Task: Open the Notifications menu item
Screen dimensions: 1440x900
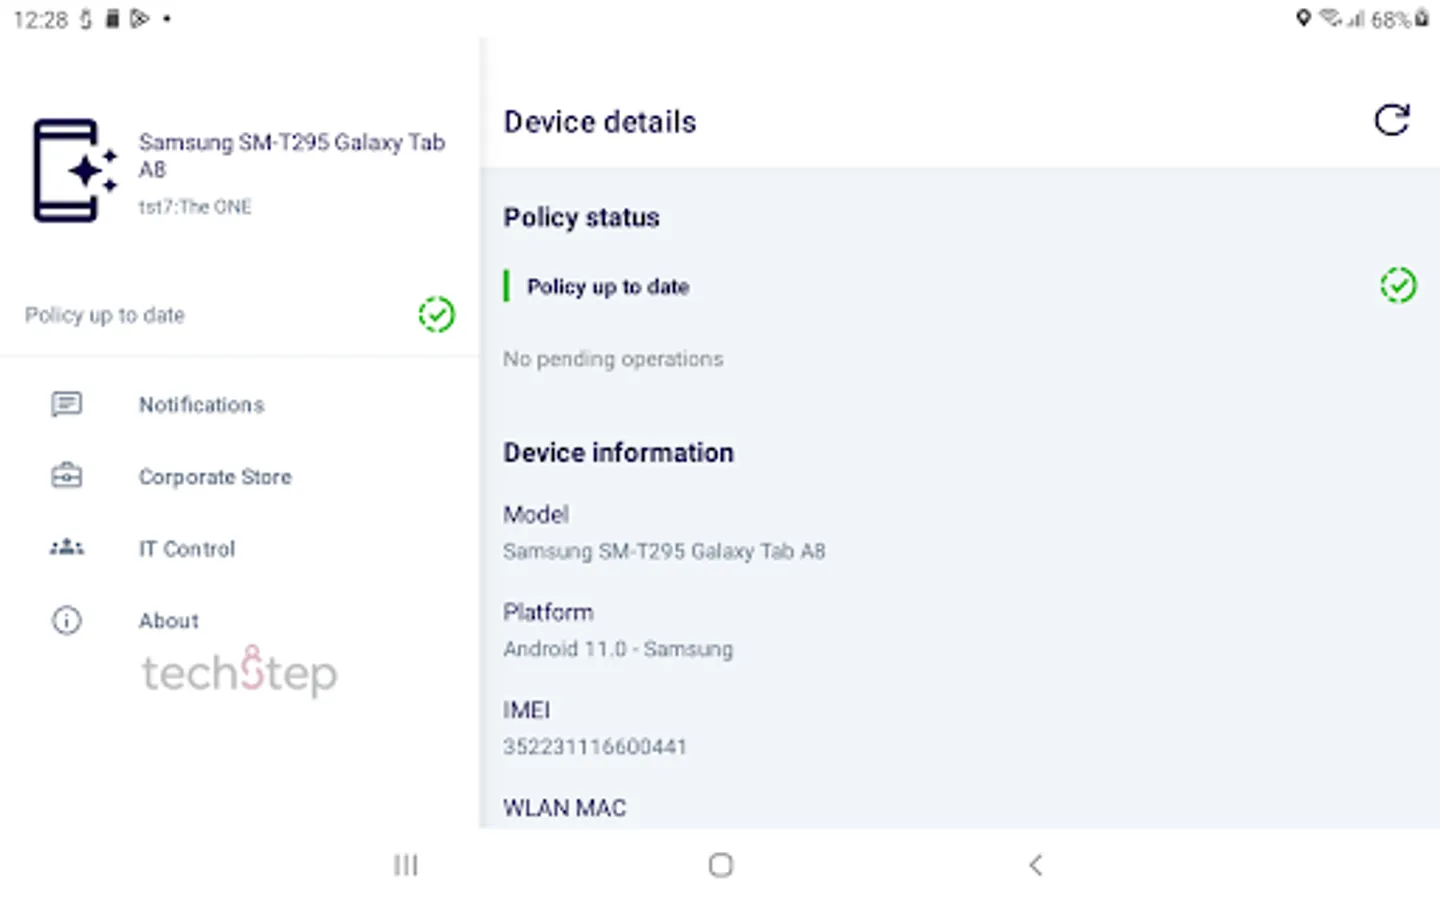Action: 201,405
